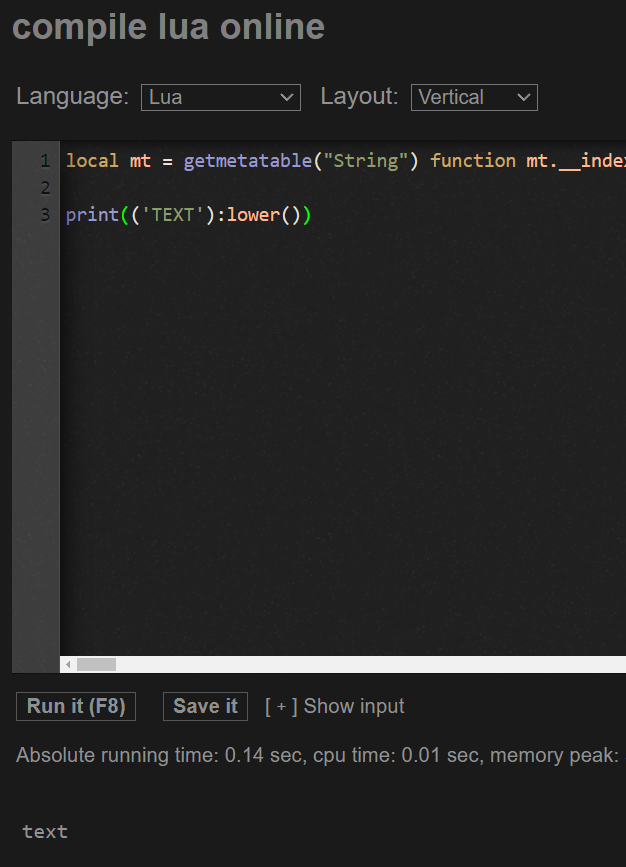
Task: Click the output text 'text'
Action: click(x=45, y=831)
